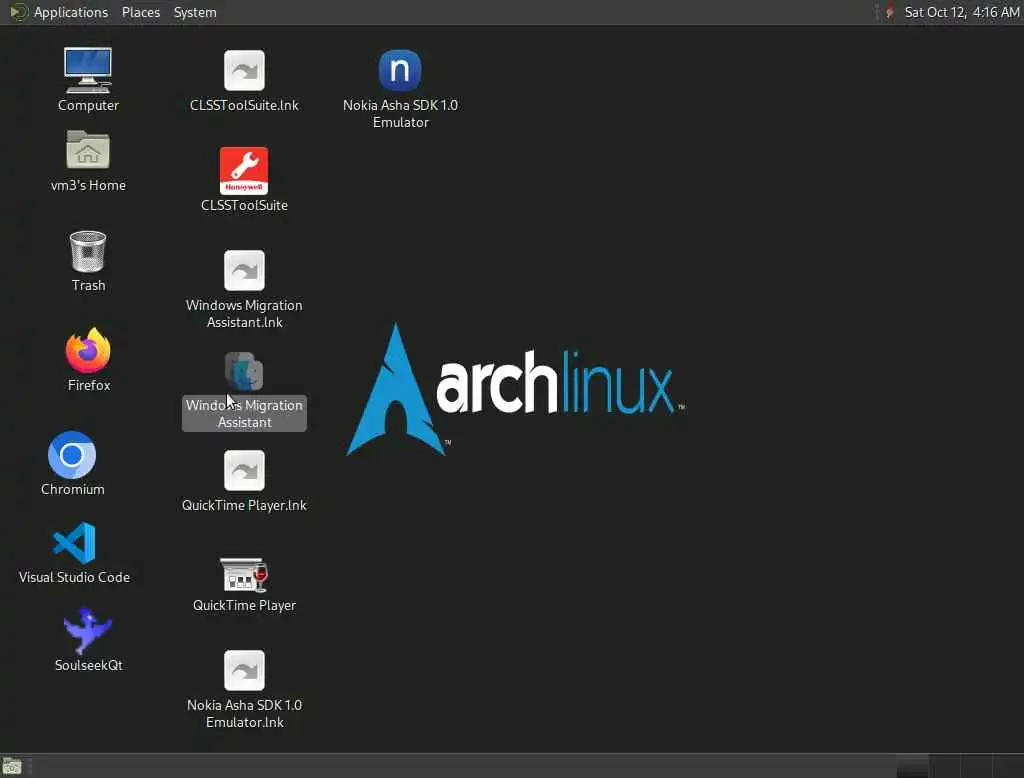Select the QuickTime Player wine icon
Screen dimensions: 1024x778
coord(244,574)
